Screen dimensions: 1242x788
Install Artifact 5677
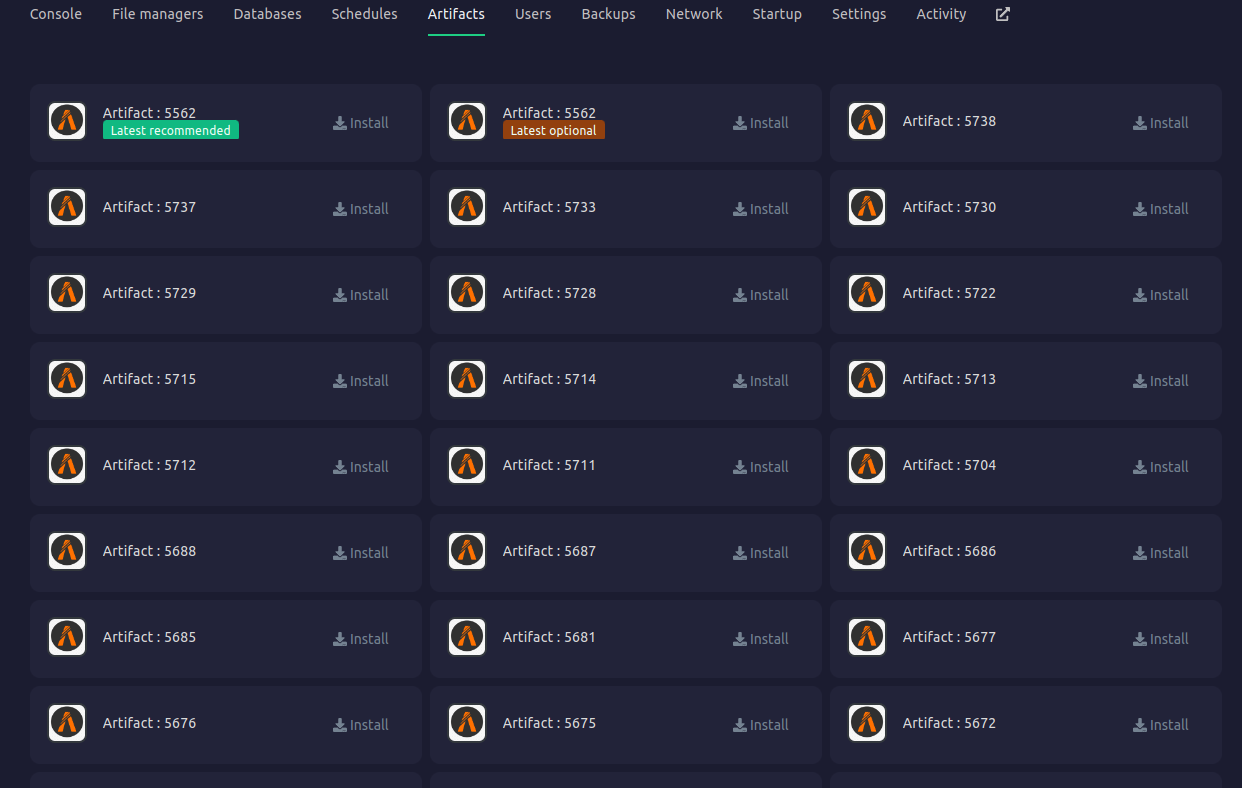[1161, 639]
